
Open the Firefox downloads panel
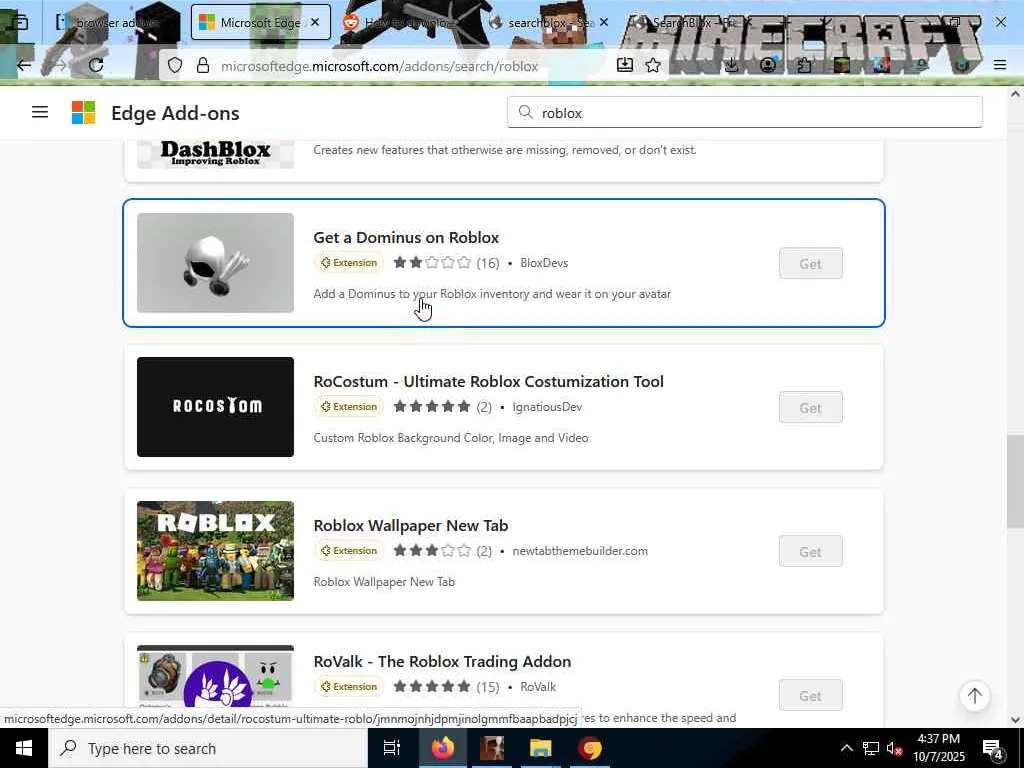pos(731,65)
